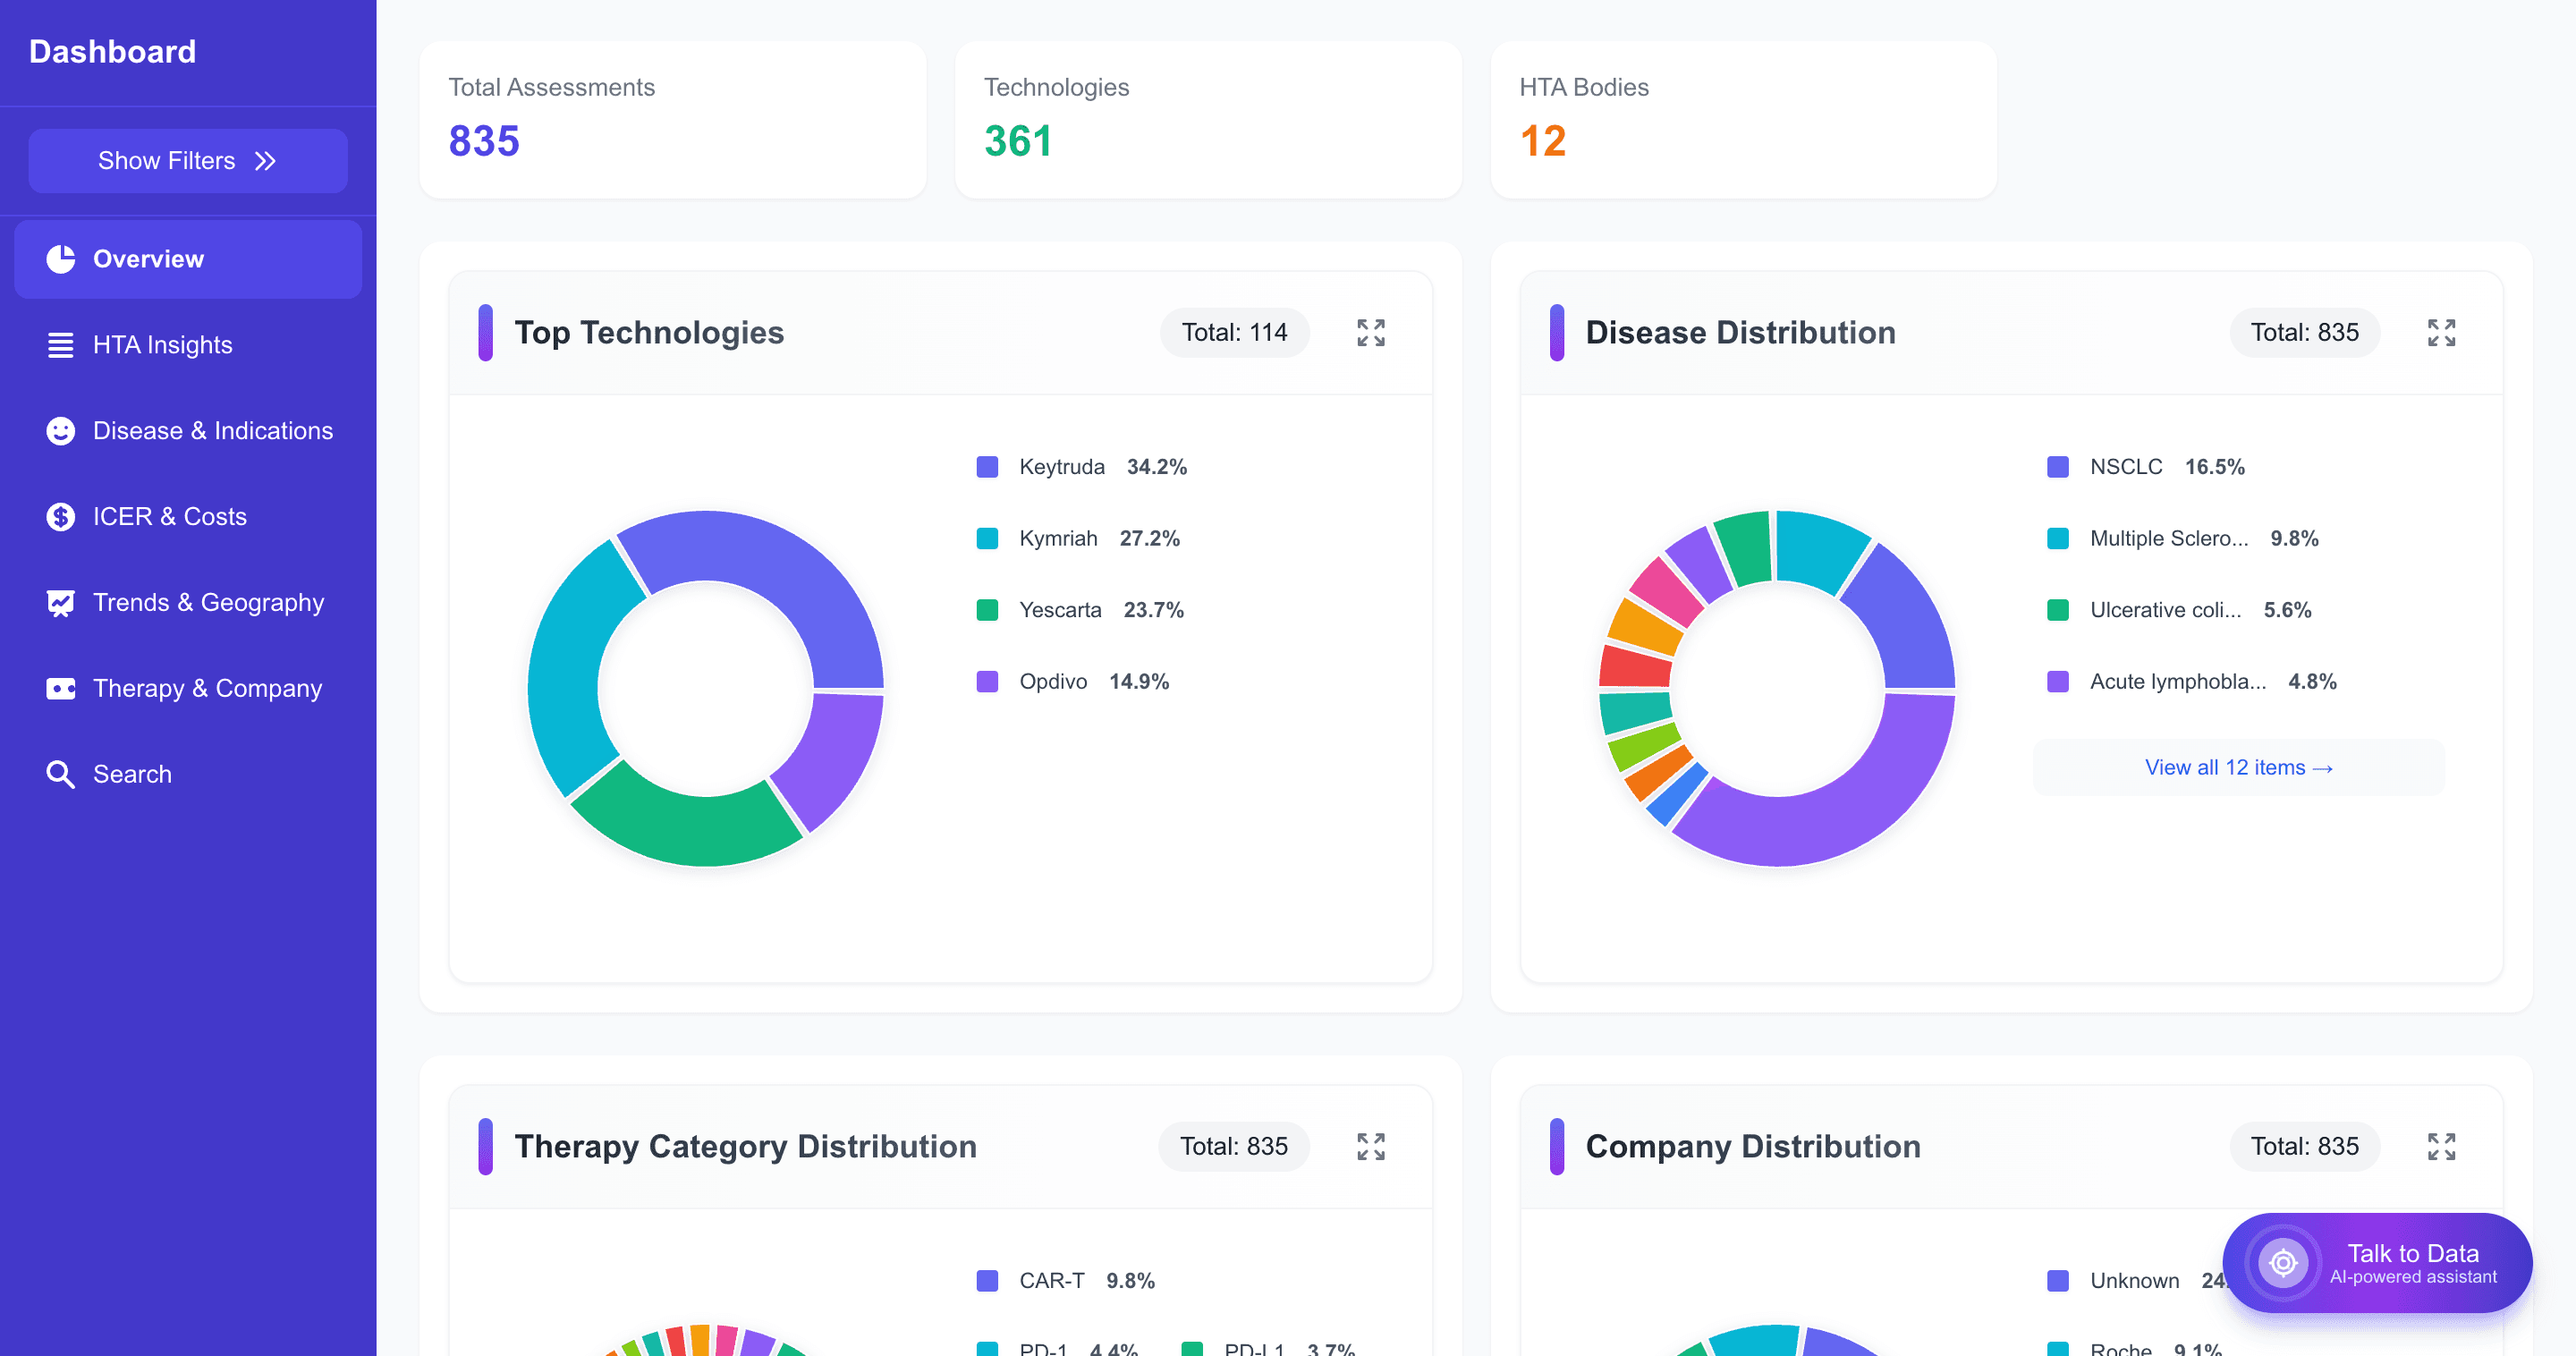This screenshot has width=2576, height=1356.
Task: Expand the Disease Distribution chart fullscreen
Action: click(x=2441, y=333)
